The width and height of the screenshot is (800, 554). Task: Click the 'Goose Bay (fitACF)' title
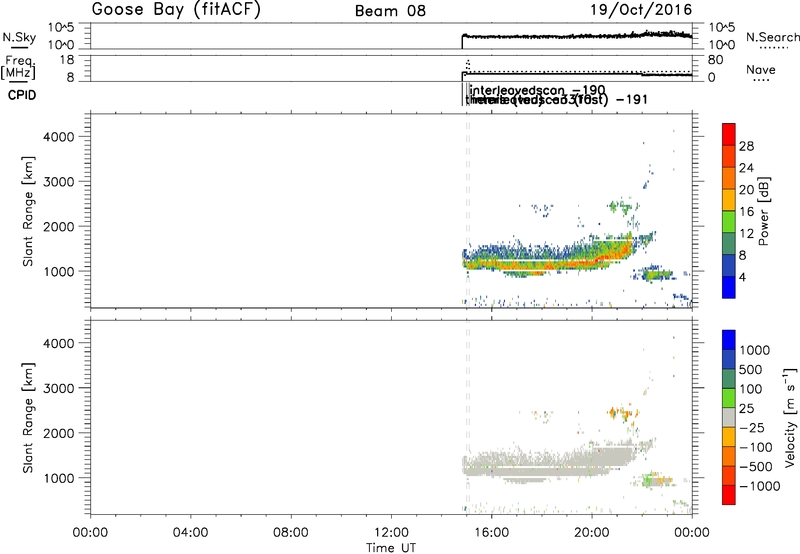176,9
